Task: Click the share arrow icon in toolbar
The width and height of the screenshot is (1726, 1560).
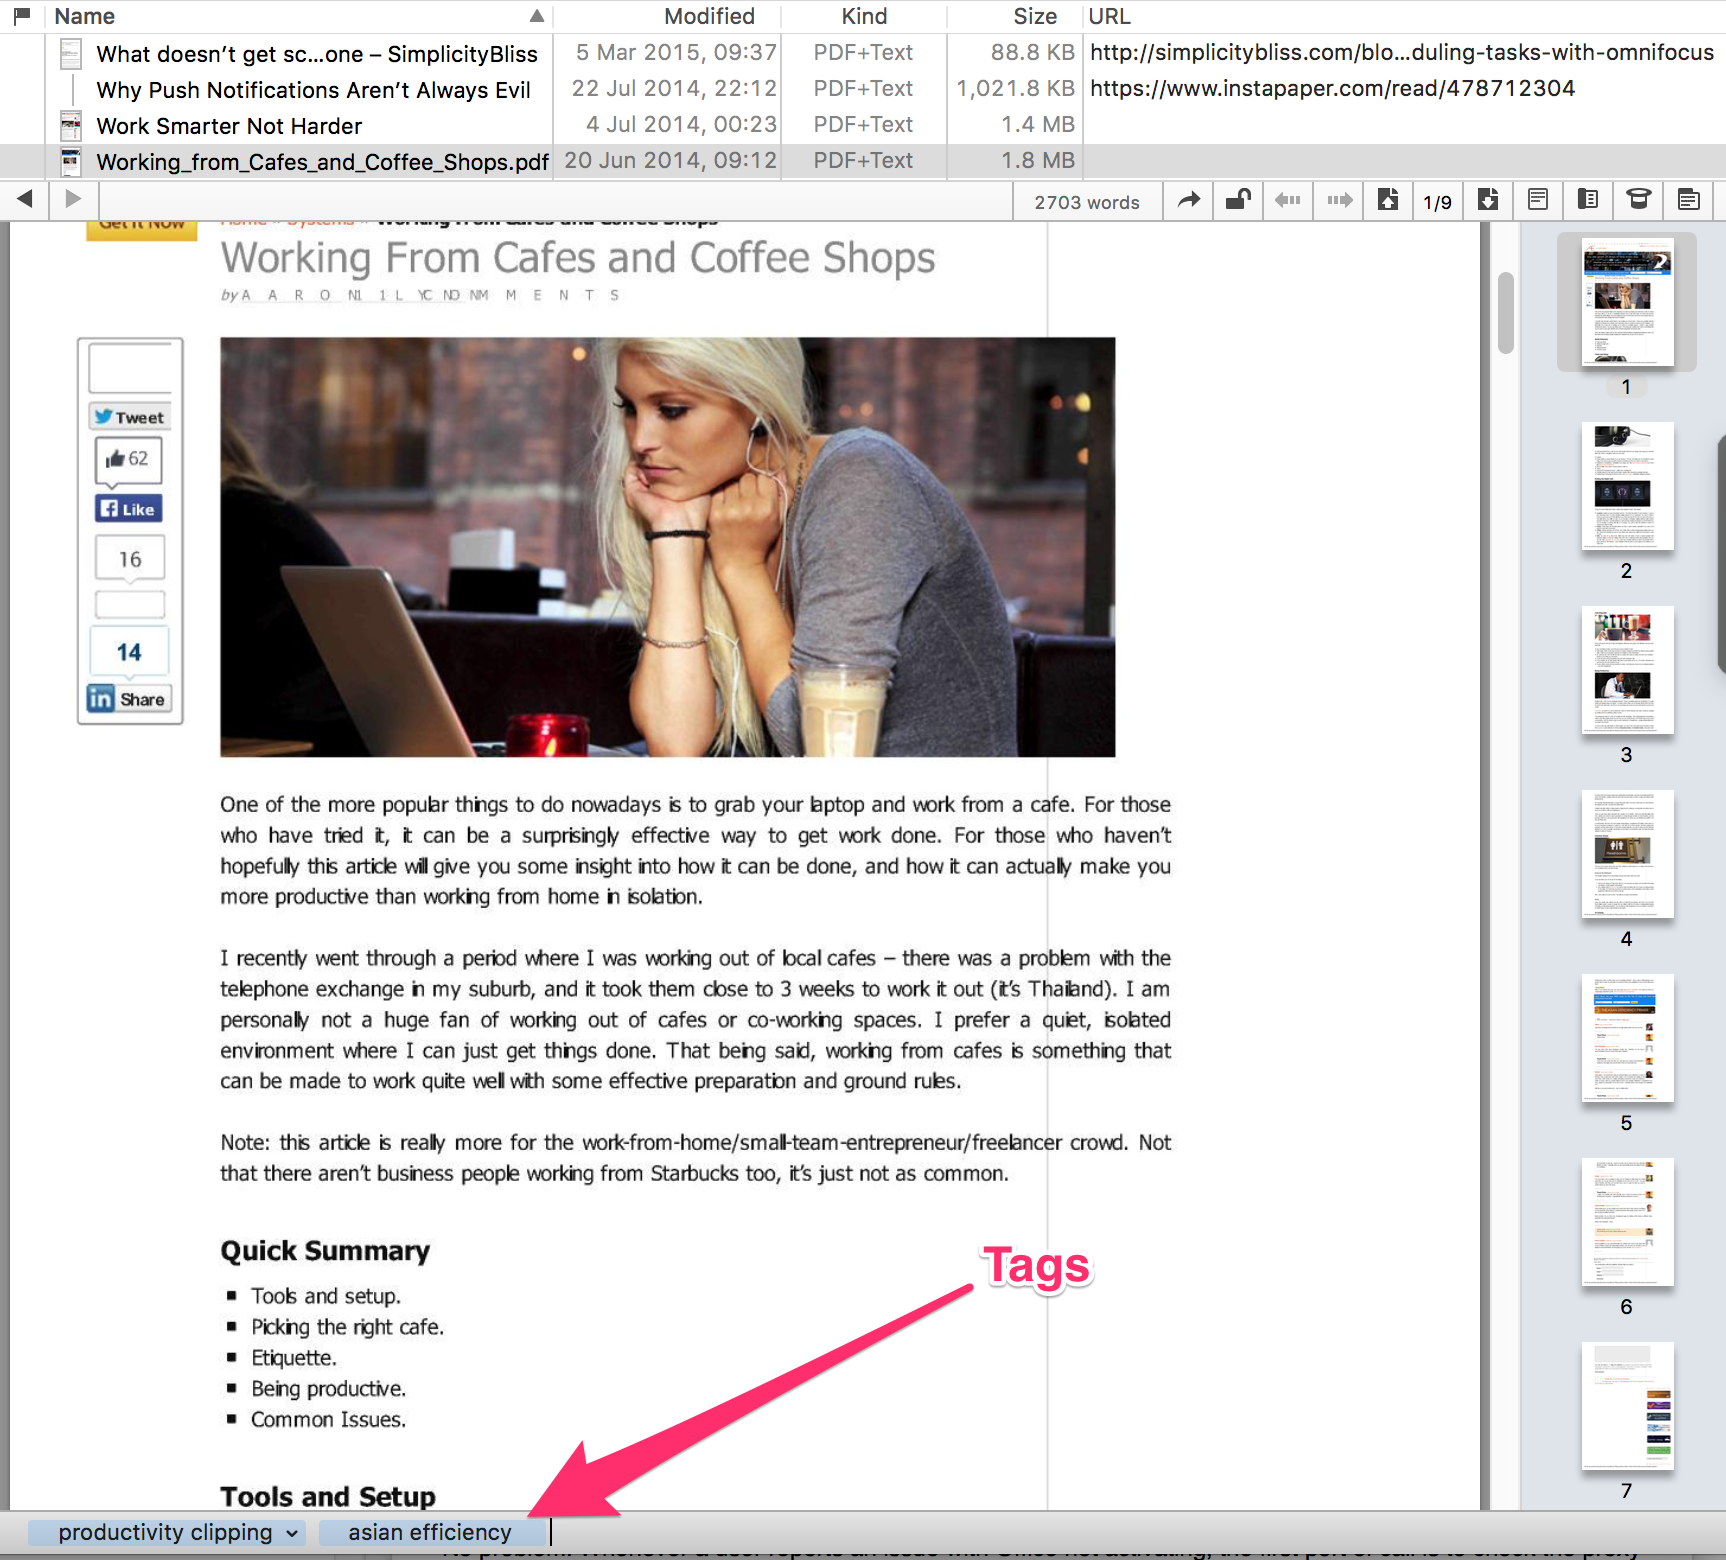Action: pos(1188,200)
